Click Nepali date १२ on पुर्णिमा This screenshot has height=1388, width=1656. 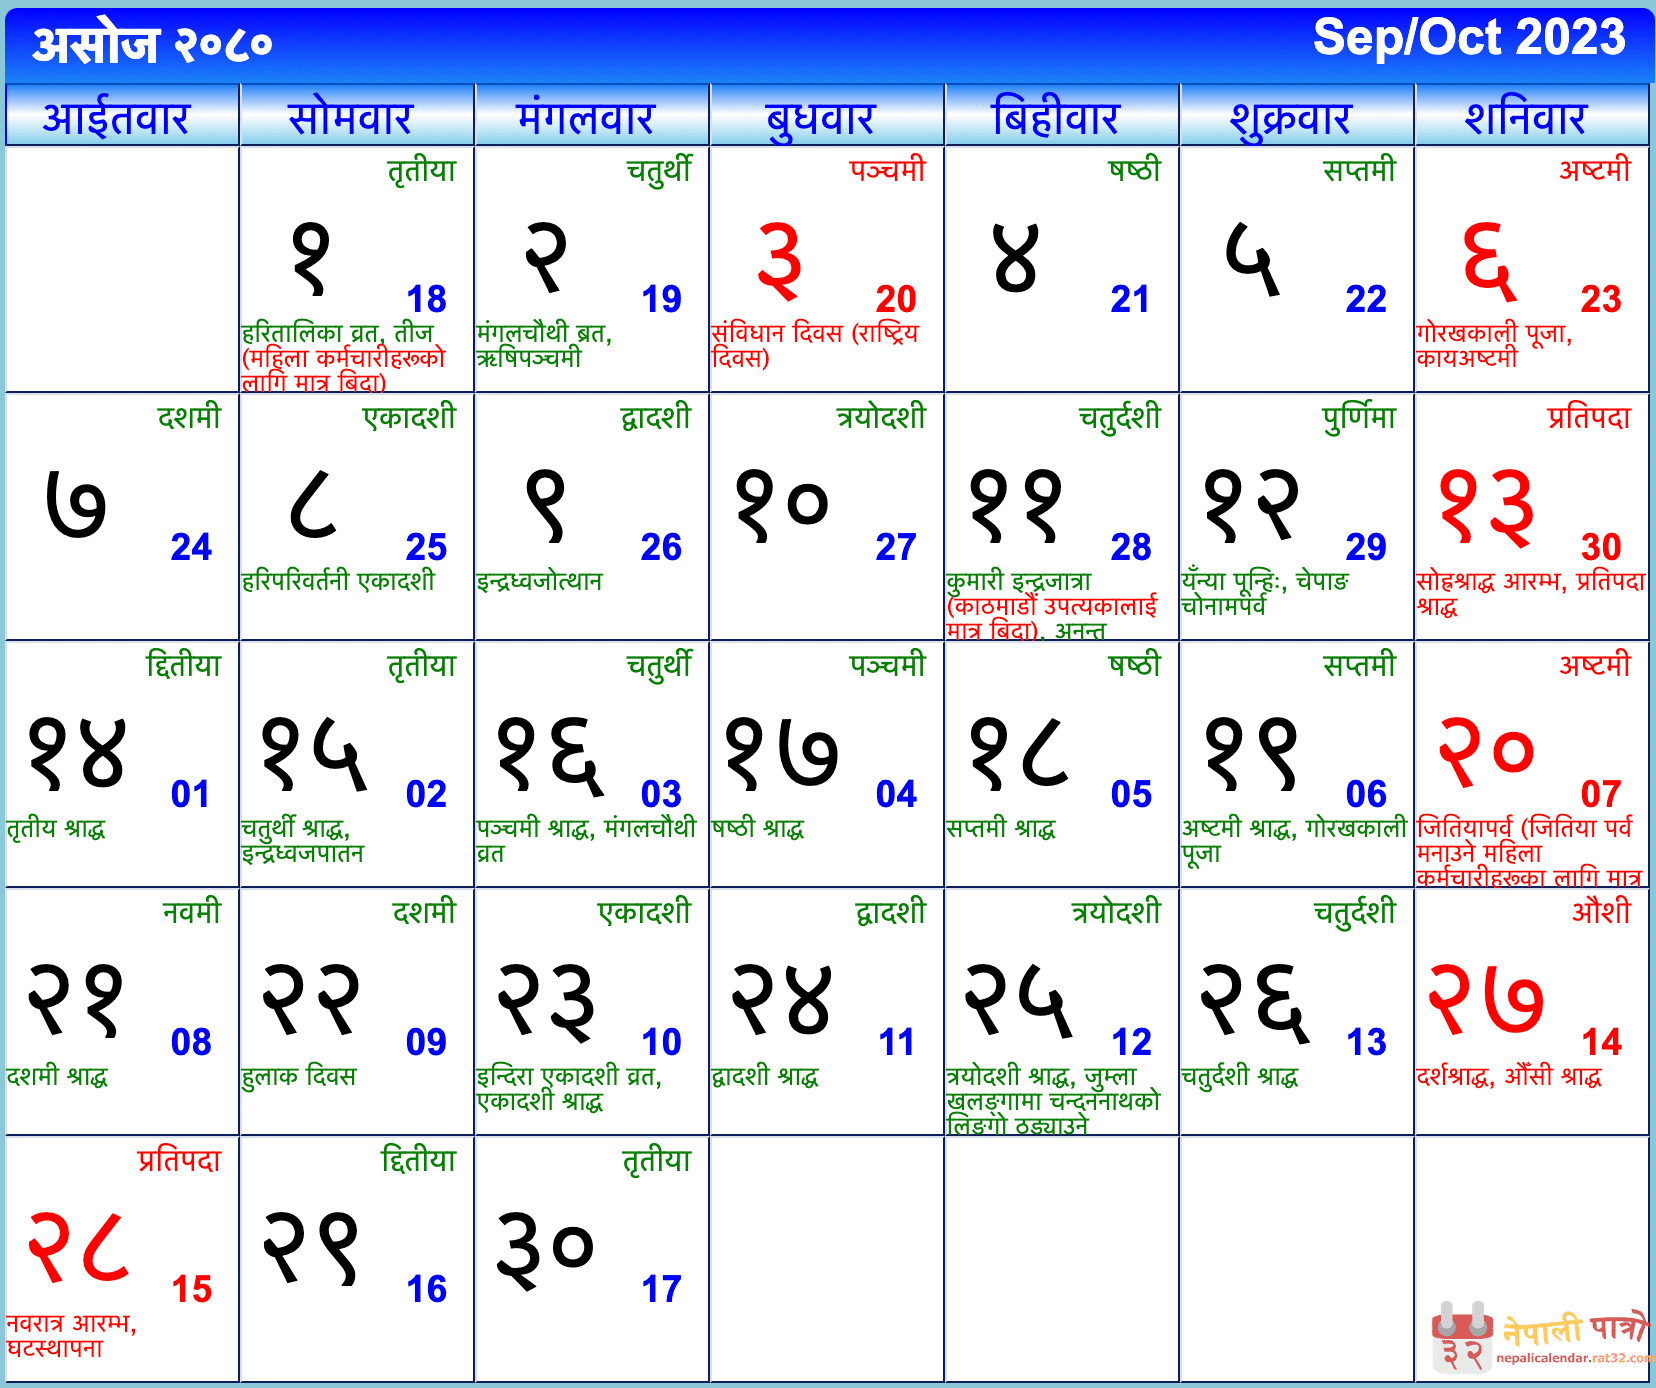pyautogui.click(x=1252, y=505)
